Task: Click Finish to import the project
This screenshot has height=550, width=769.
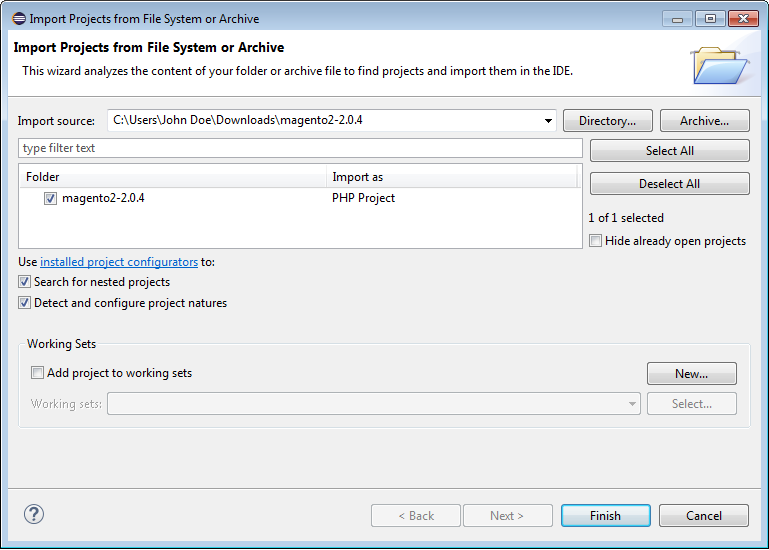Action: (605, 516)
